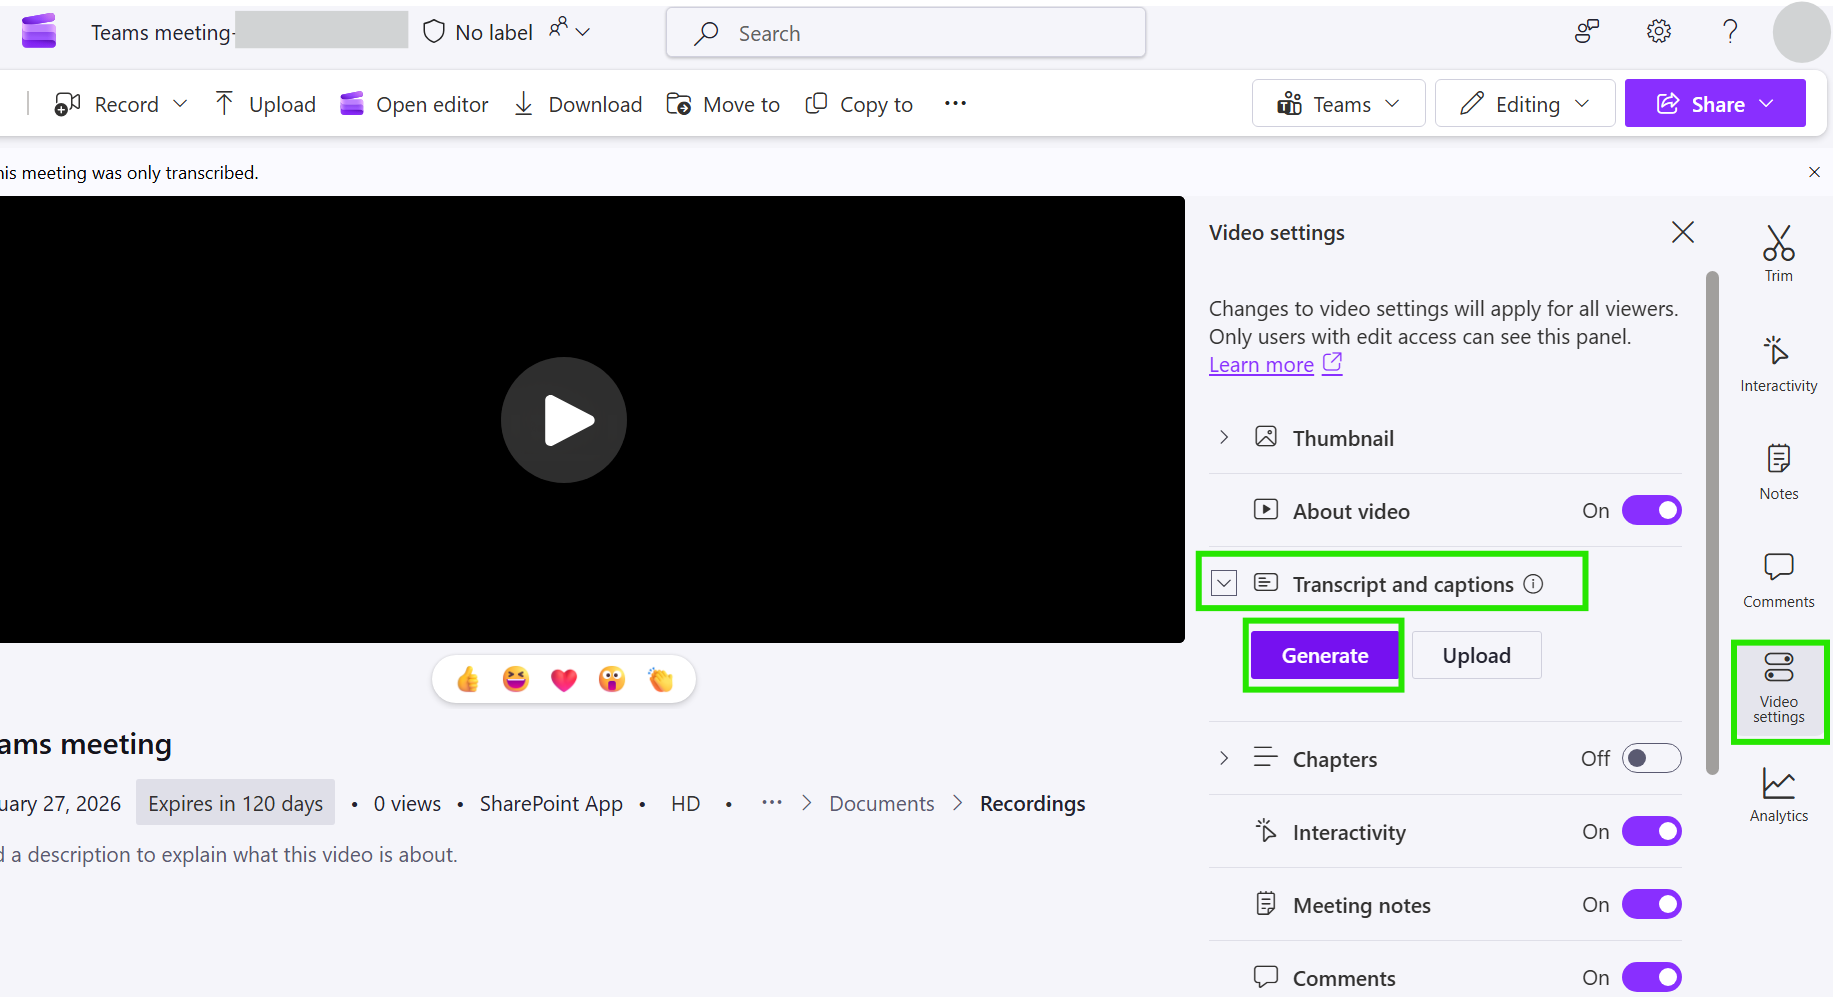React with the clapping hands emoji
The width and height of the screenshot is (1833, 997).
pyautogui.click(x=661, y=680)
